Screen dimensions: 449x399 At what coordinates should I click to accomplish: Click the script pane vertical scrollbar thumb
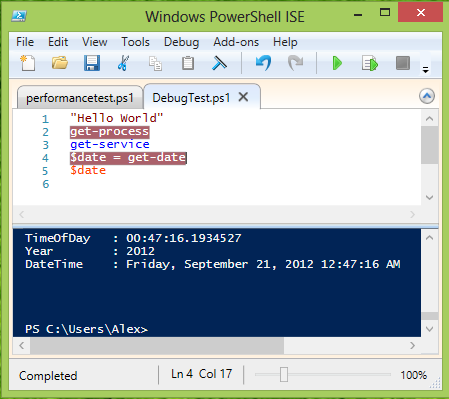pyautogui.click(x=429, y=145)
